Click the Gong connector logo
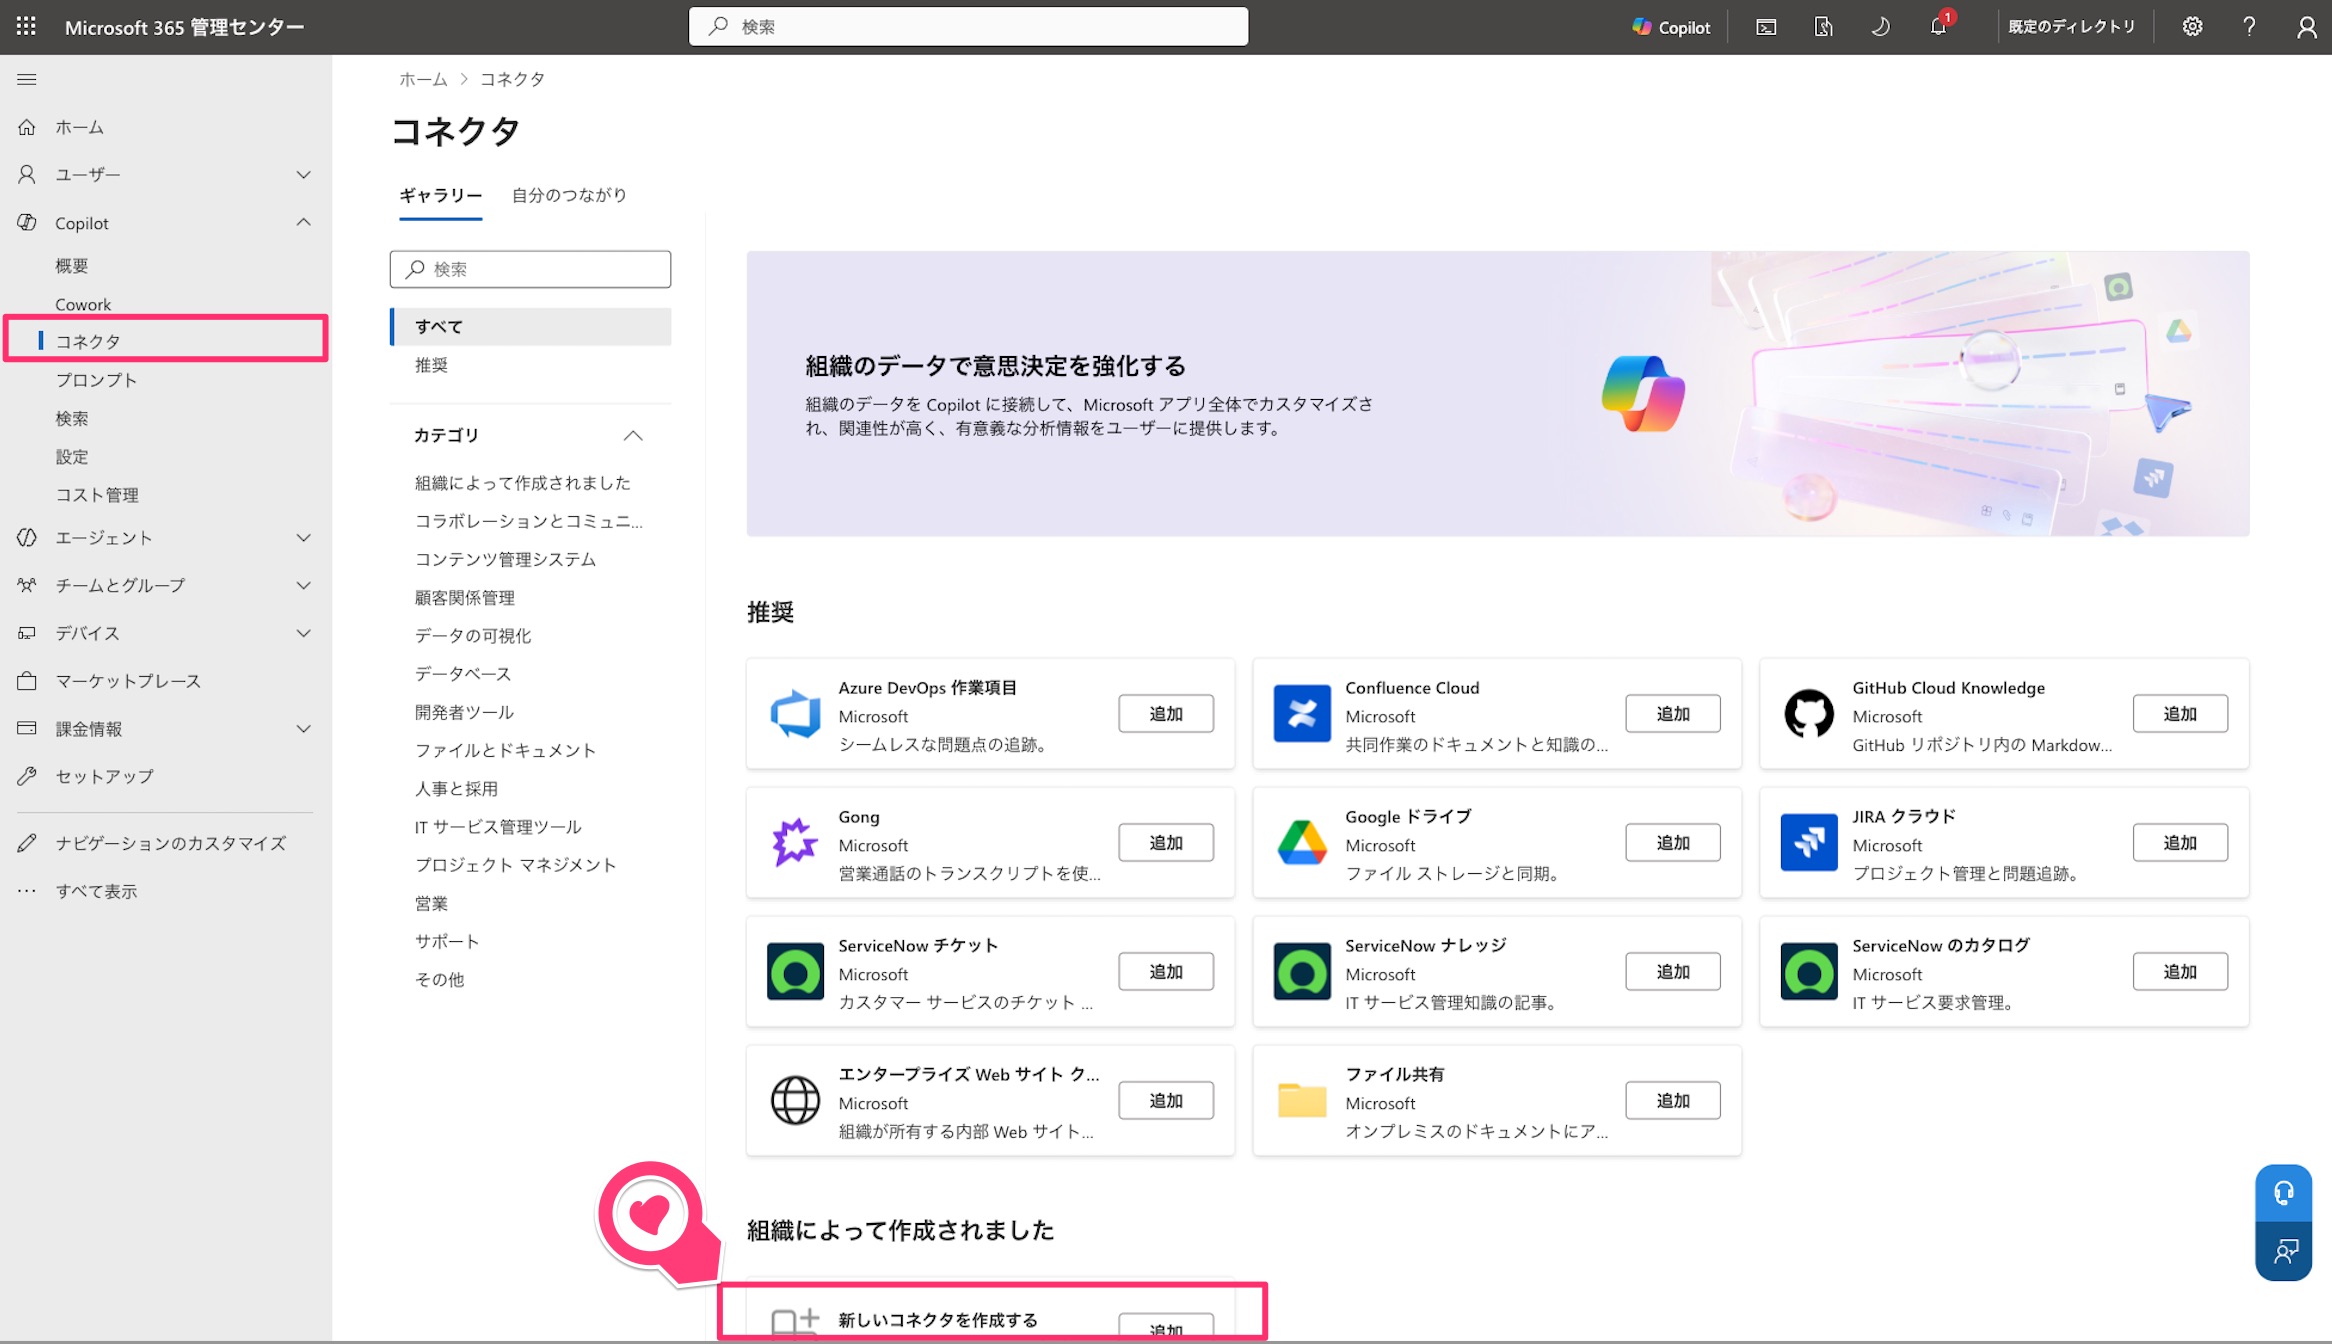Viewport: 2332px width, 1344px height. (x=795, y=842)
